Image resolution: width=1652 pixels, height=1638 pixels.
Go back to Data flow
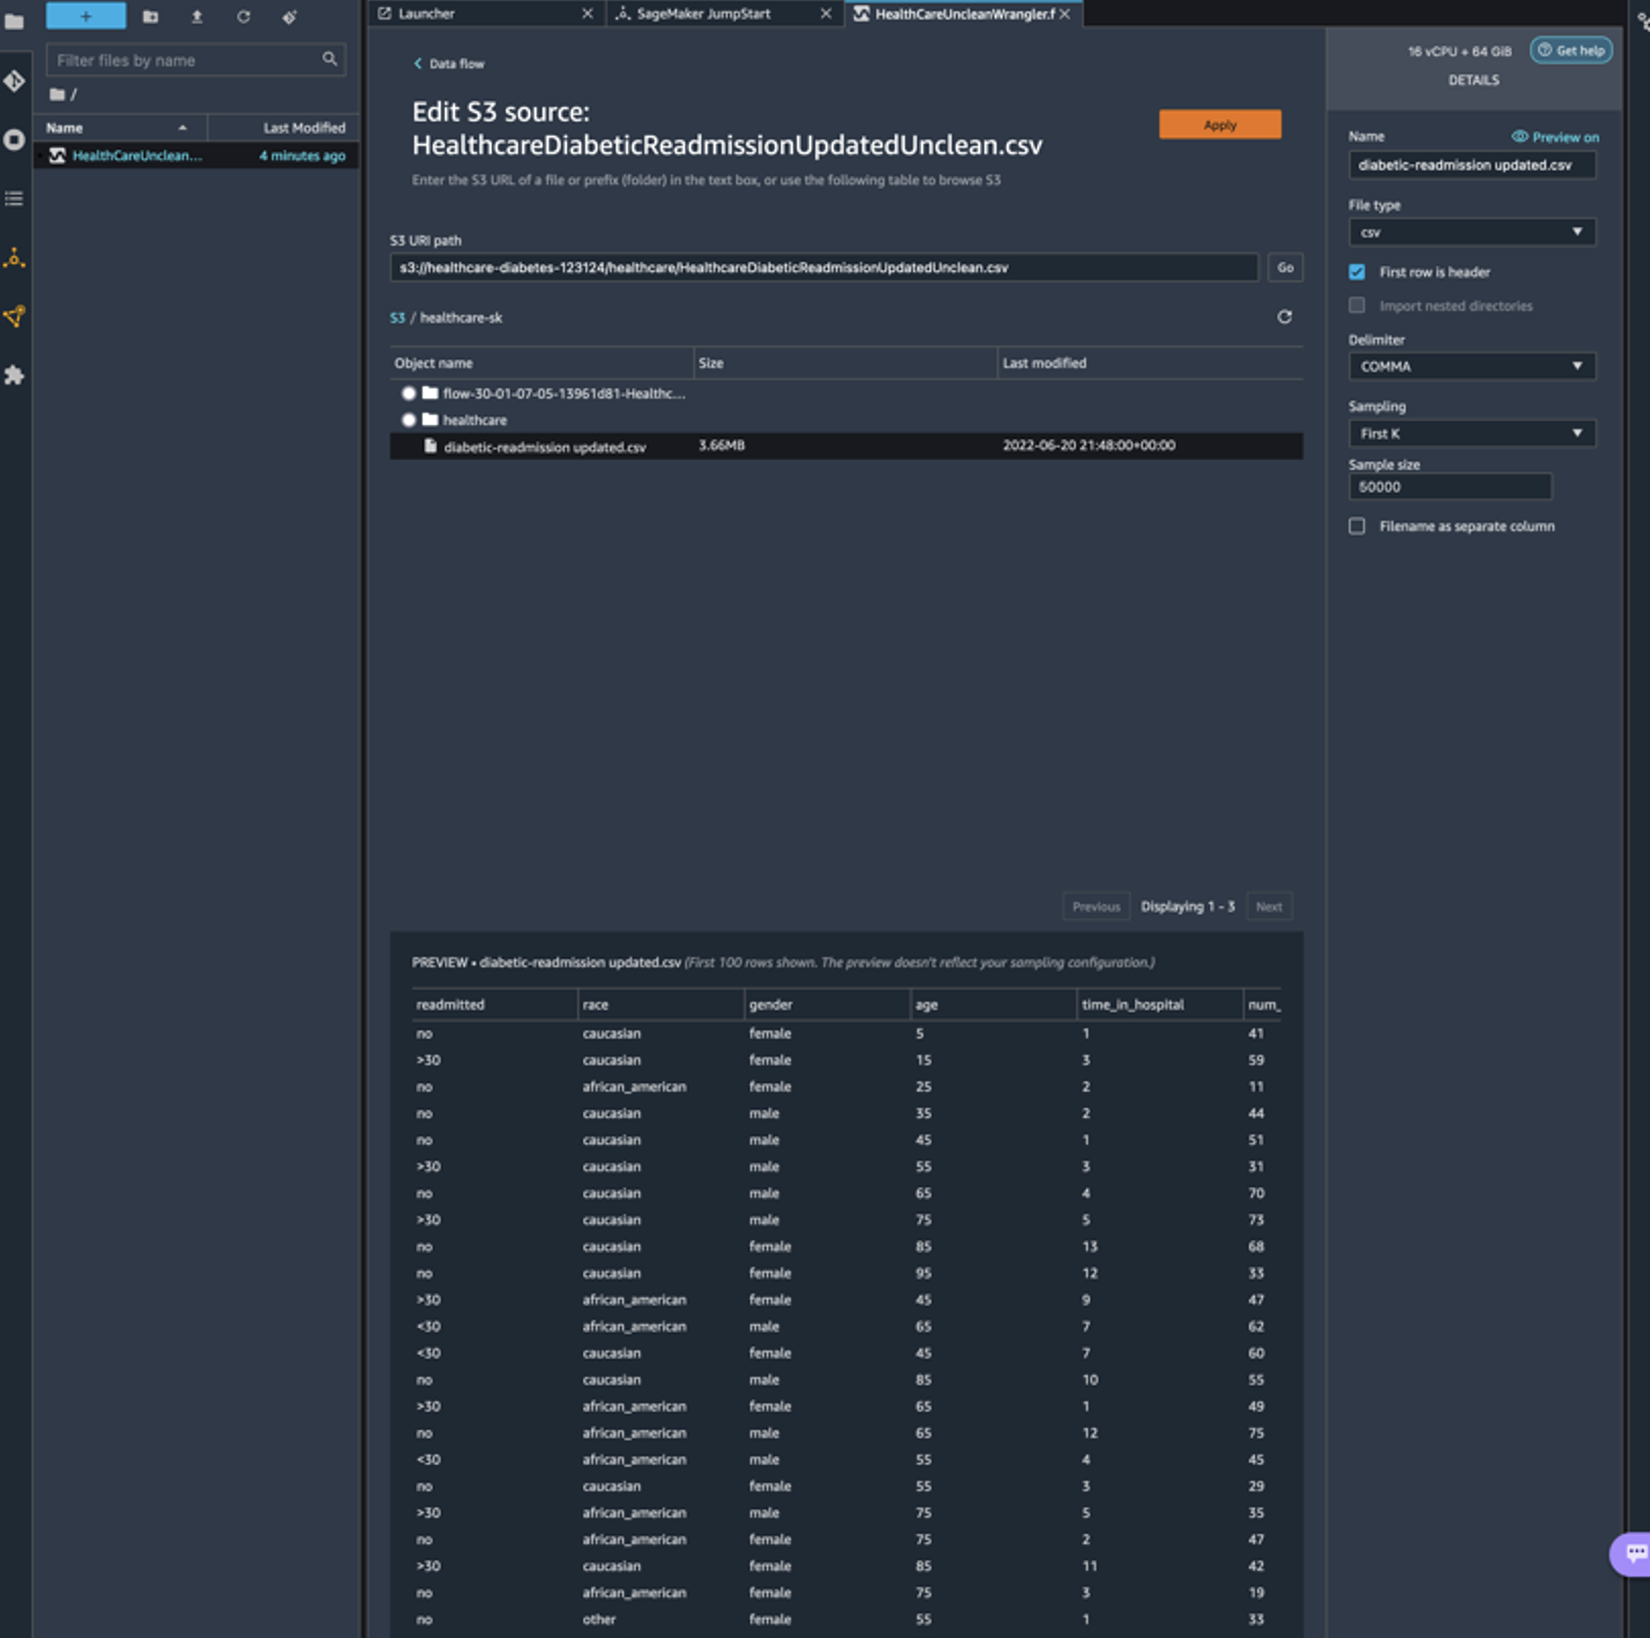449,64
